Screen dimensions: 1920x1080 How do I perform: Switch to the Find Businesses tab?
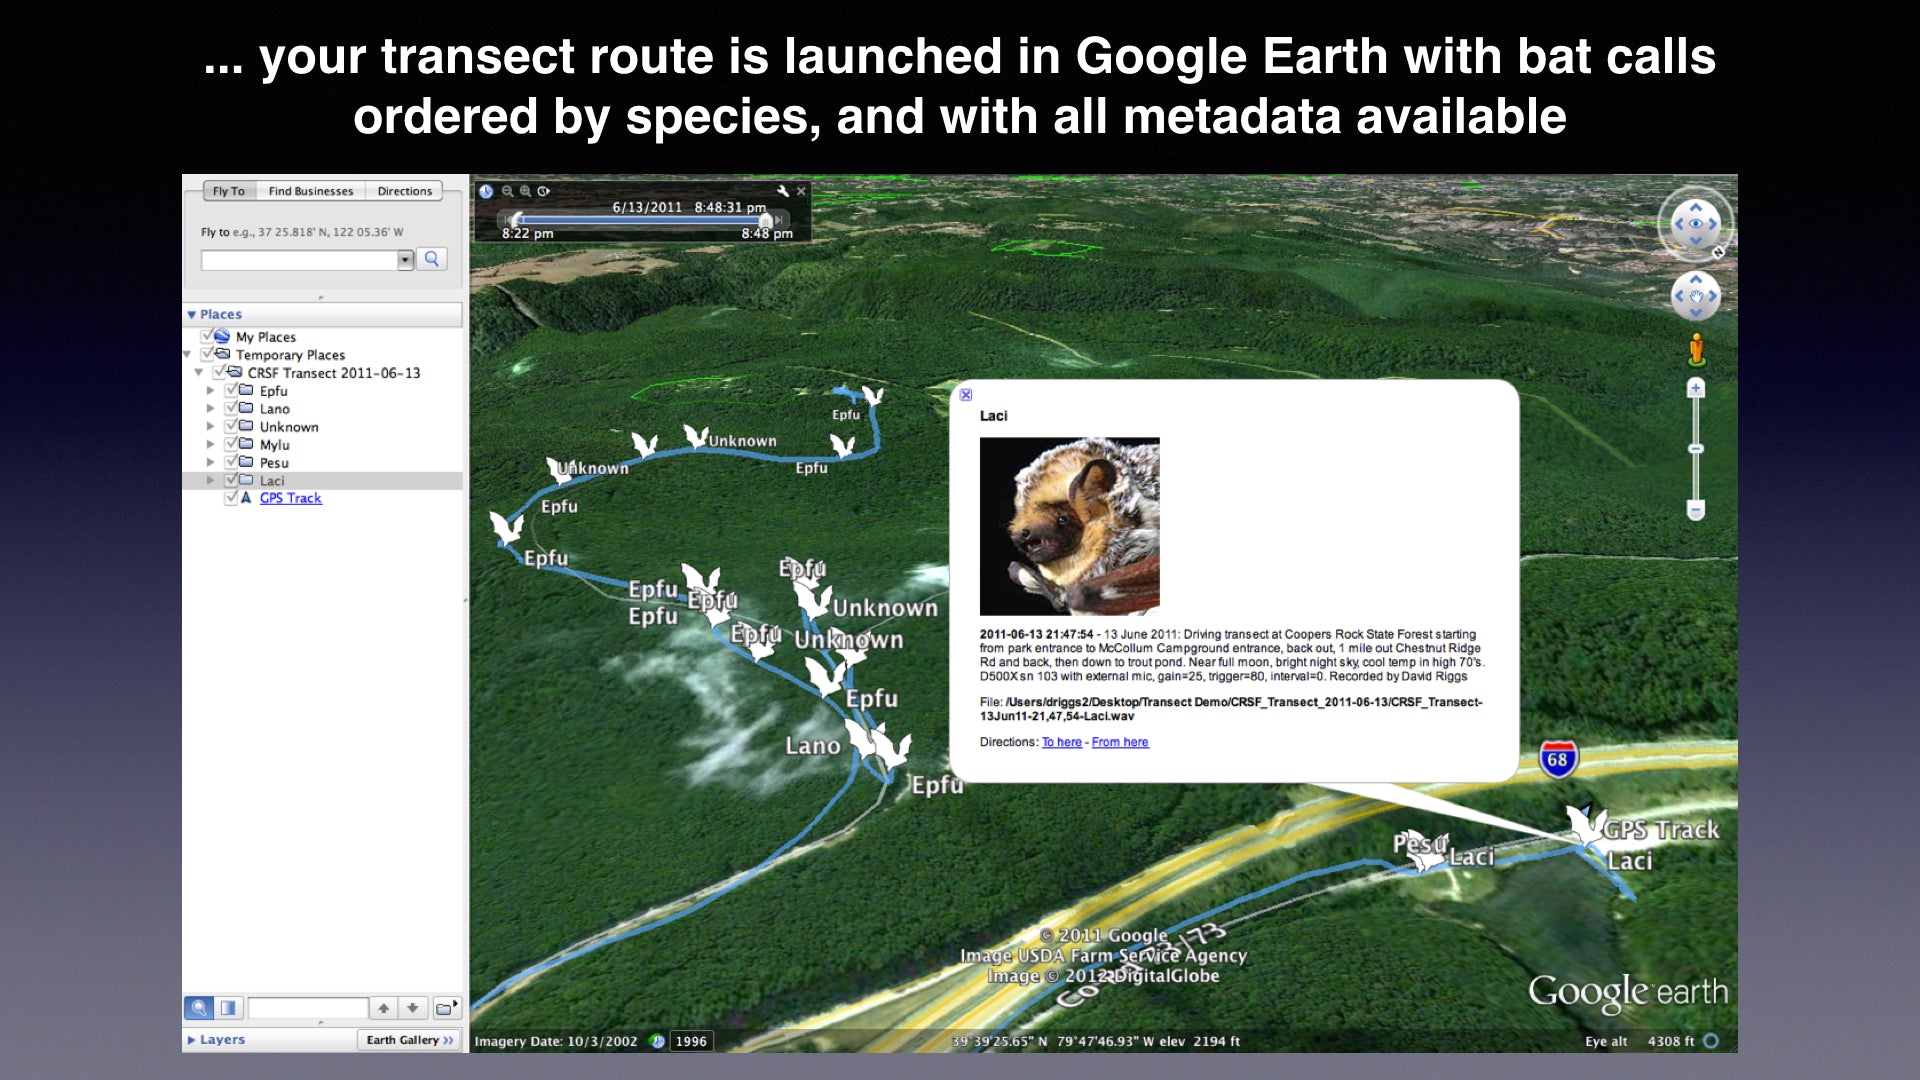tap(310, 191)
